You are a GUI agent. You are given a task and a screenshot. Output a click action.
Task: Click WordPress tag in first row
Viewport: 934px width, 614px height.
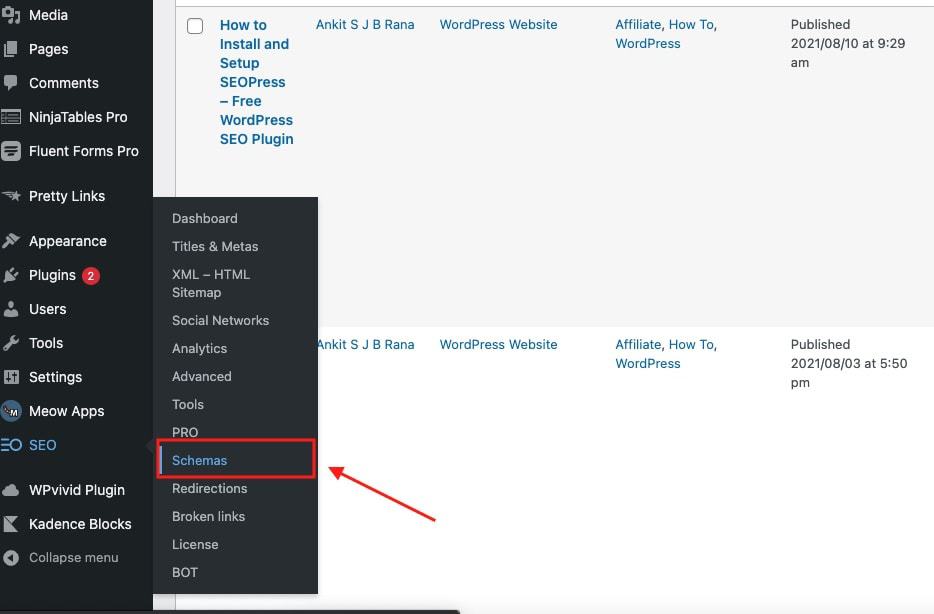point(647,43)
